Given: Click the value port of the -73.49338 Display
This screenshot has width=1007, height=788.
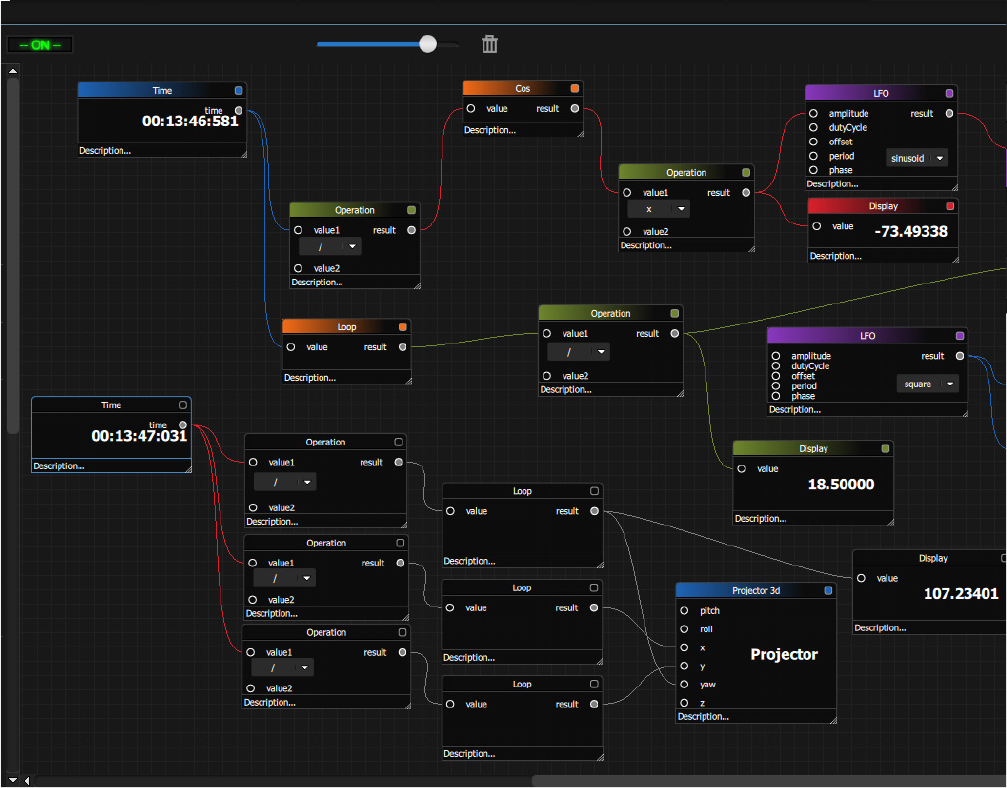Looking at the screenshot, I should tap(816, 226).
